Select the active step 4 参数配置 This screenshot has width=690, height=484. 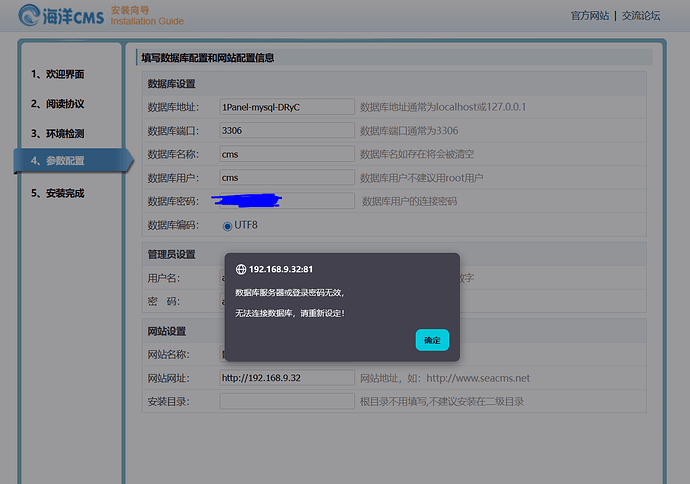point(62,161)
